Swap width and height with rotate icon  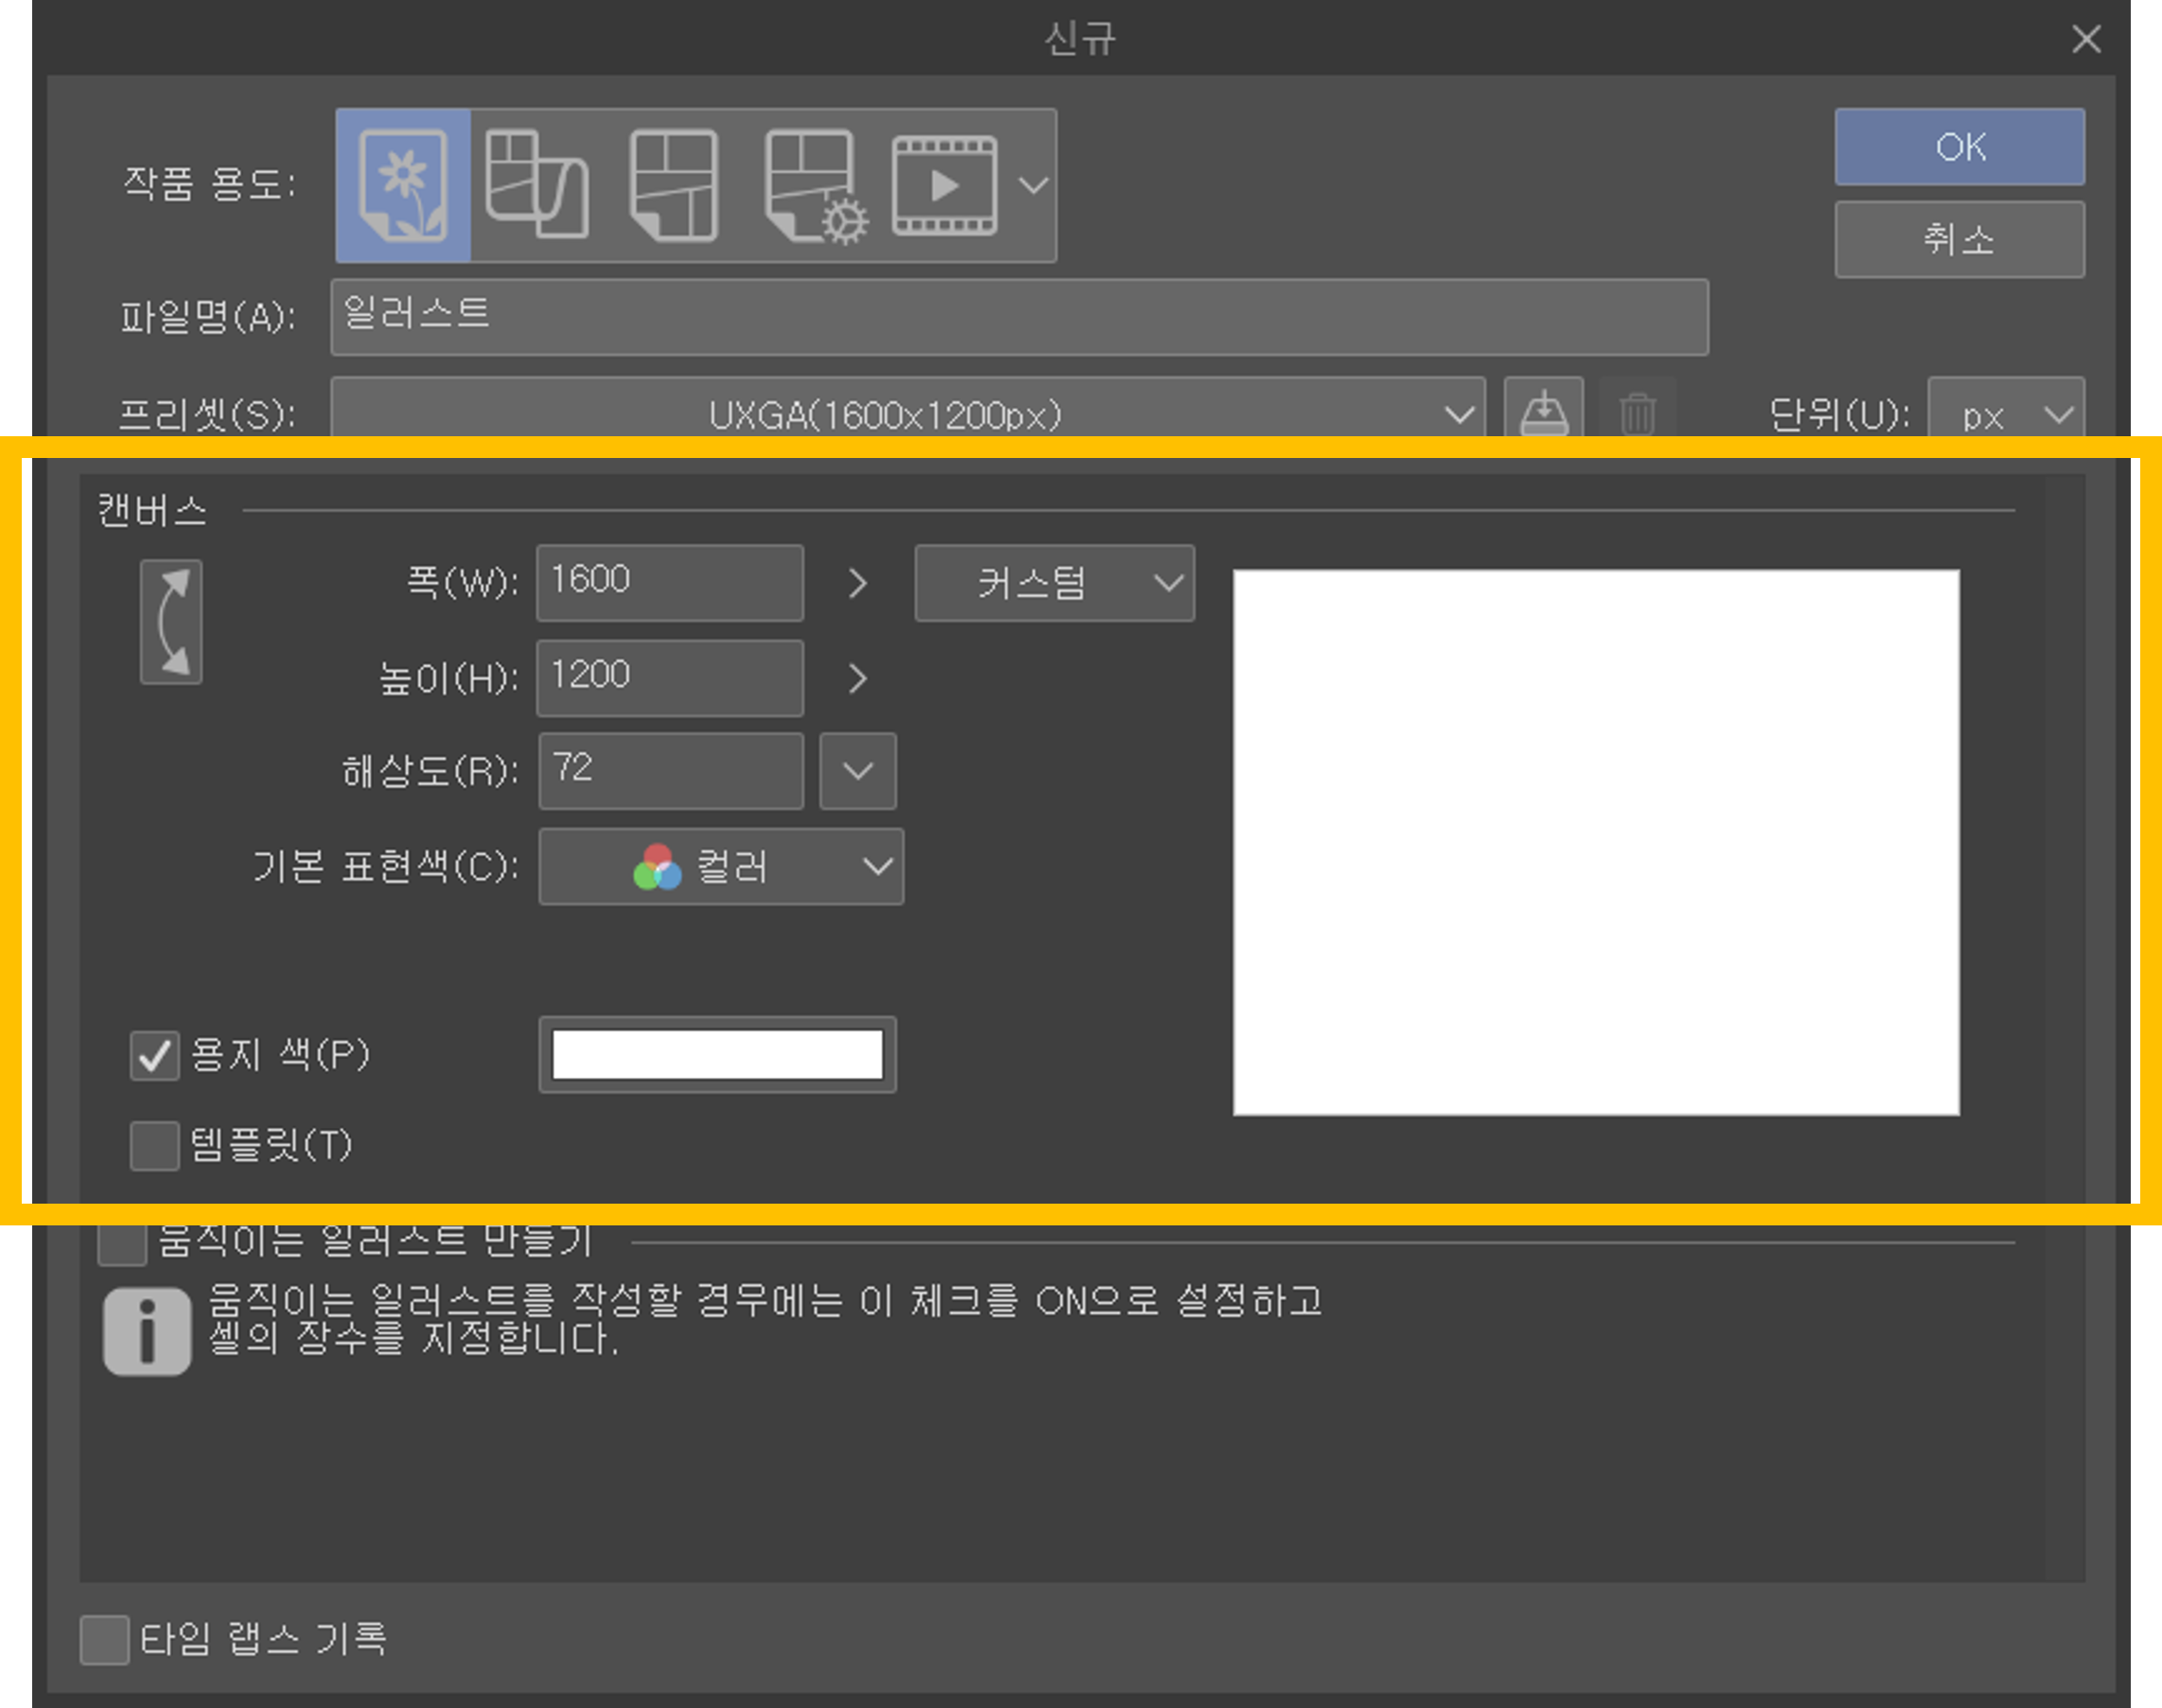coord(171,622)
